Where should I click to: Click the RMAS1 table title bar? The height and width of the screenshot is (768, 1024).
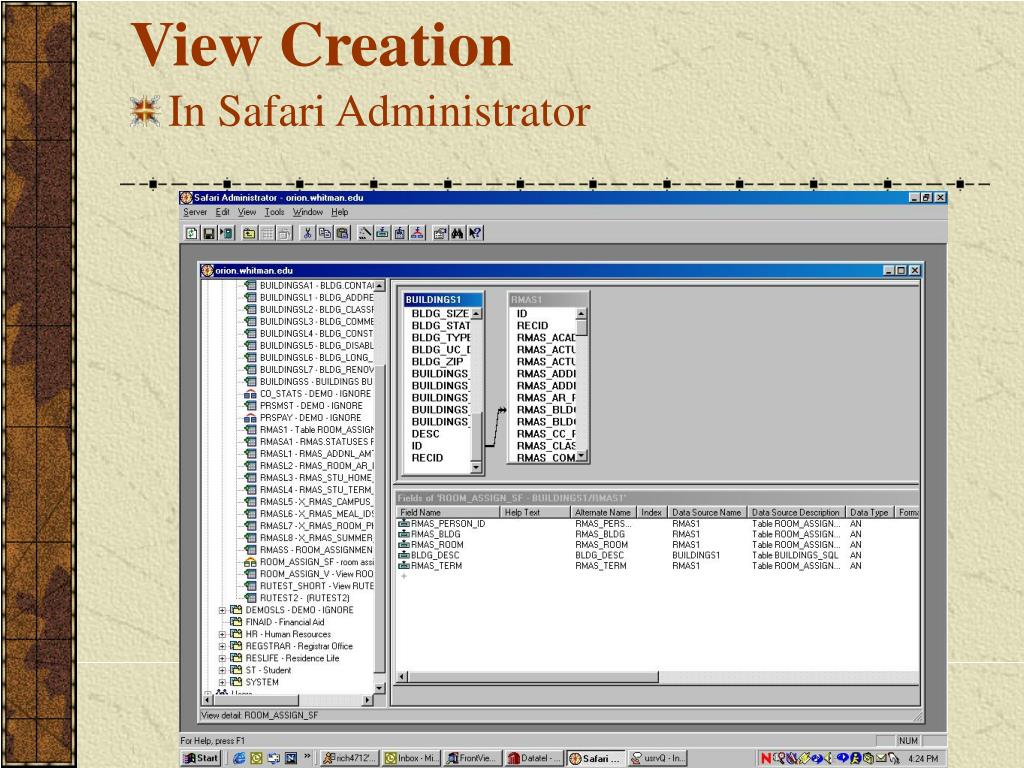(x=548, y=300)
